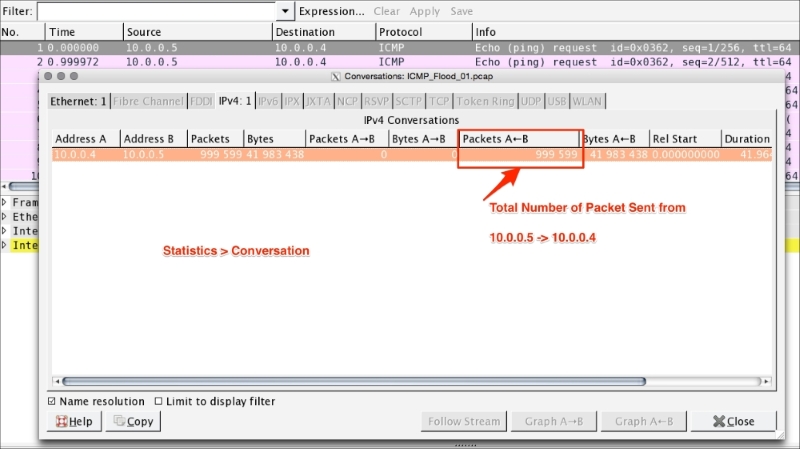Click the Follow Stream button
The height and width of the screenshot is (449, 800).
coord(464,421)
